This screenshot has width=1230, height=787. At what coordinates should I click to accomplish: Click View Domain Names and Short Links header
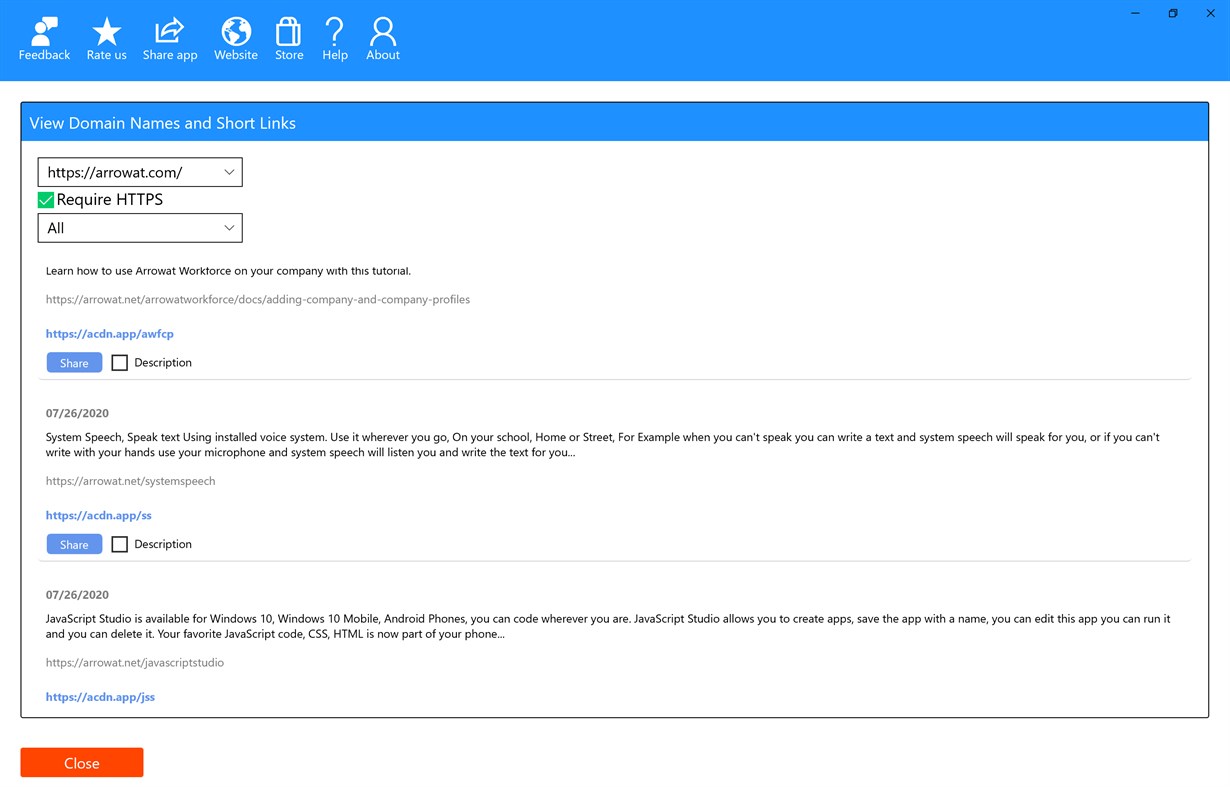point(163,123)
